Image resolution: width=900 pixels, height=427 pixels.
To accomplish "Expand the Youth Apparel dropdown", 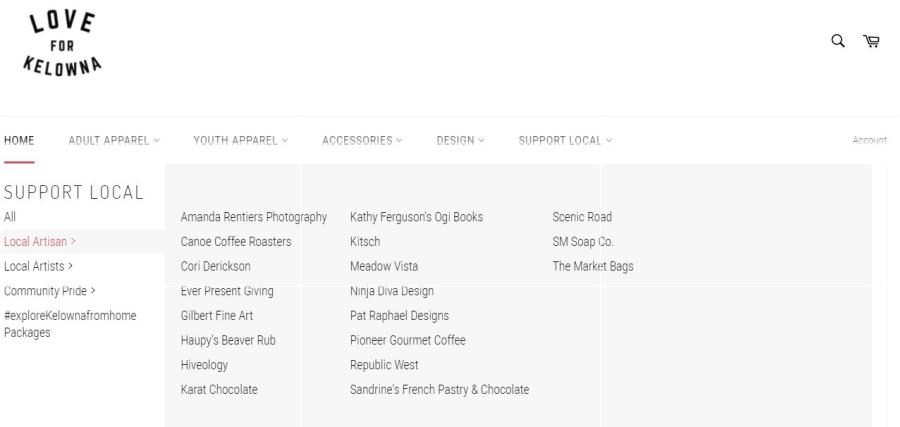I will (240, 140).
